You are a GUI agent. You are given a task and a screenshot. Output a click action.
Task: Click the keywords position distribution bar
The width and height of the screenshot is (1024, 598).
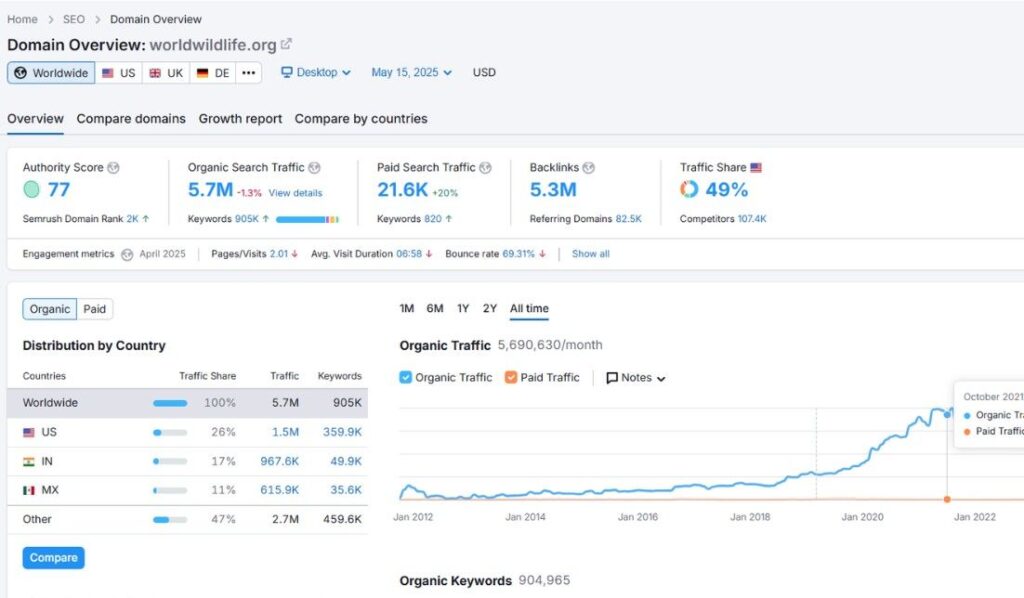[x=307, y=219]
